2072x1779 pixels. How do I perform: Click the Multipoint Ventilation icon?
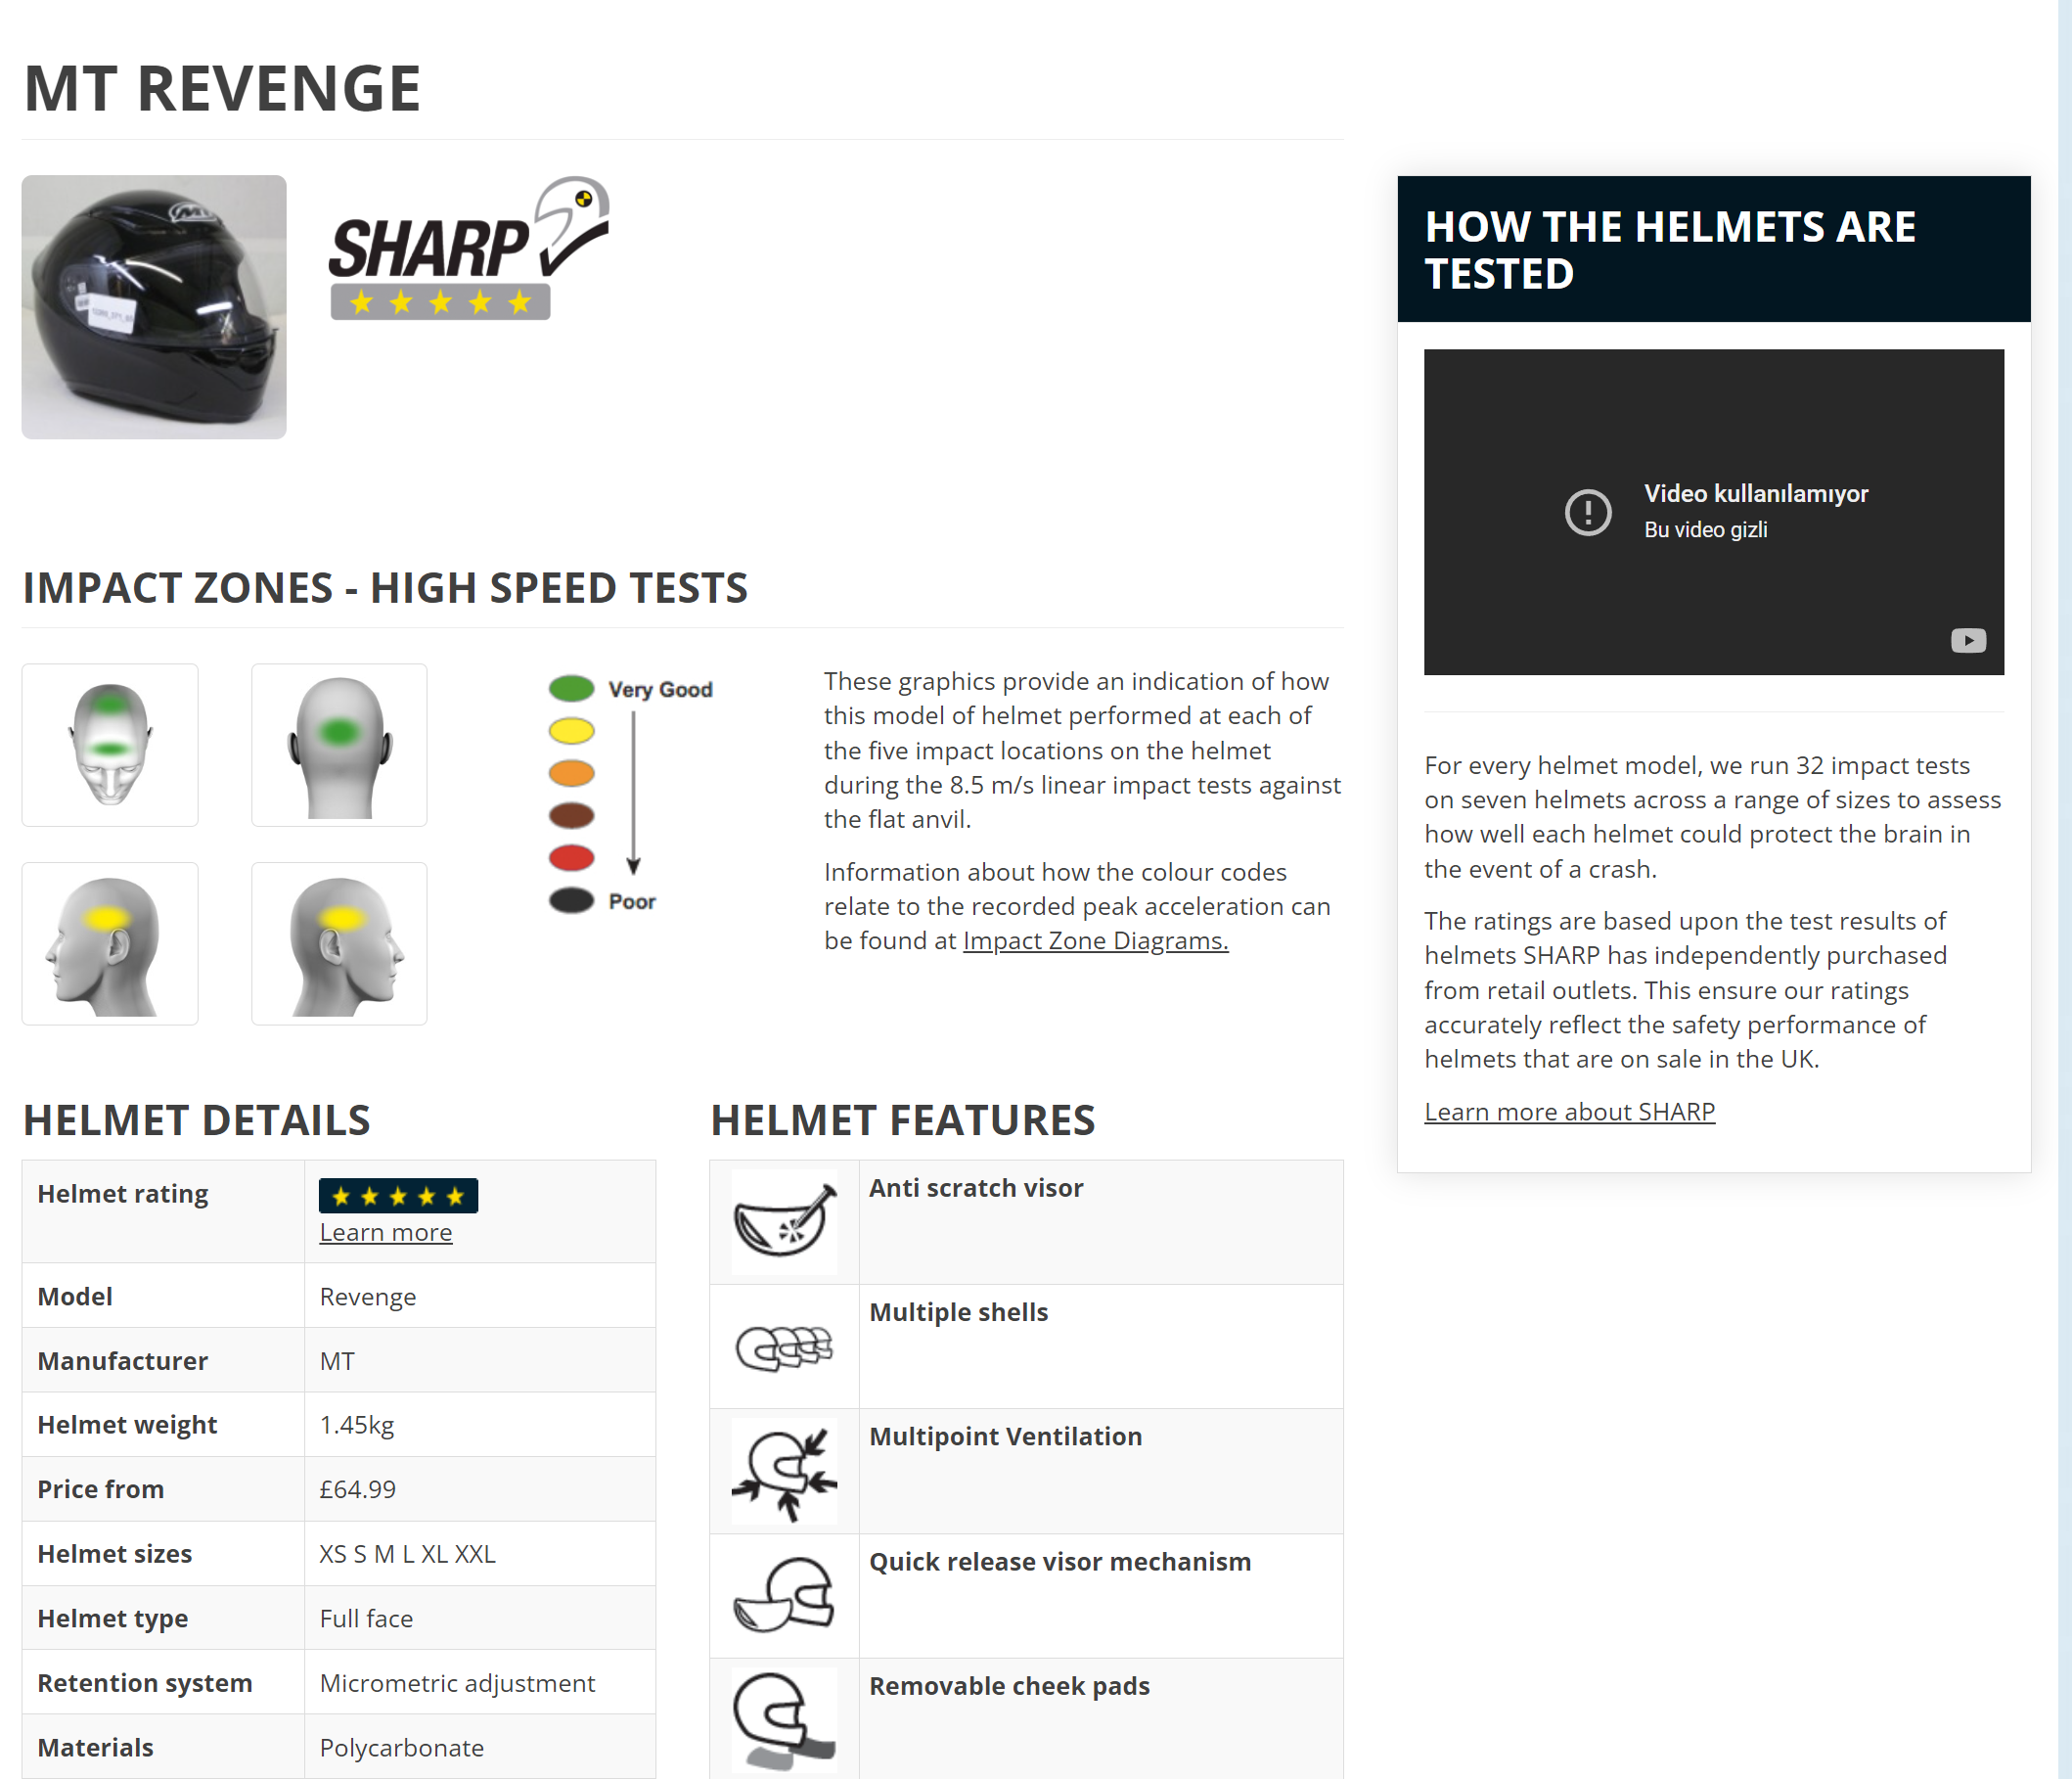pyautogui.click(x=784, y=1471)
